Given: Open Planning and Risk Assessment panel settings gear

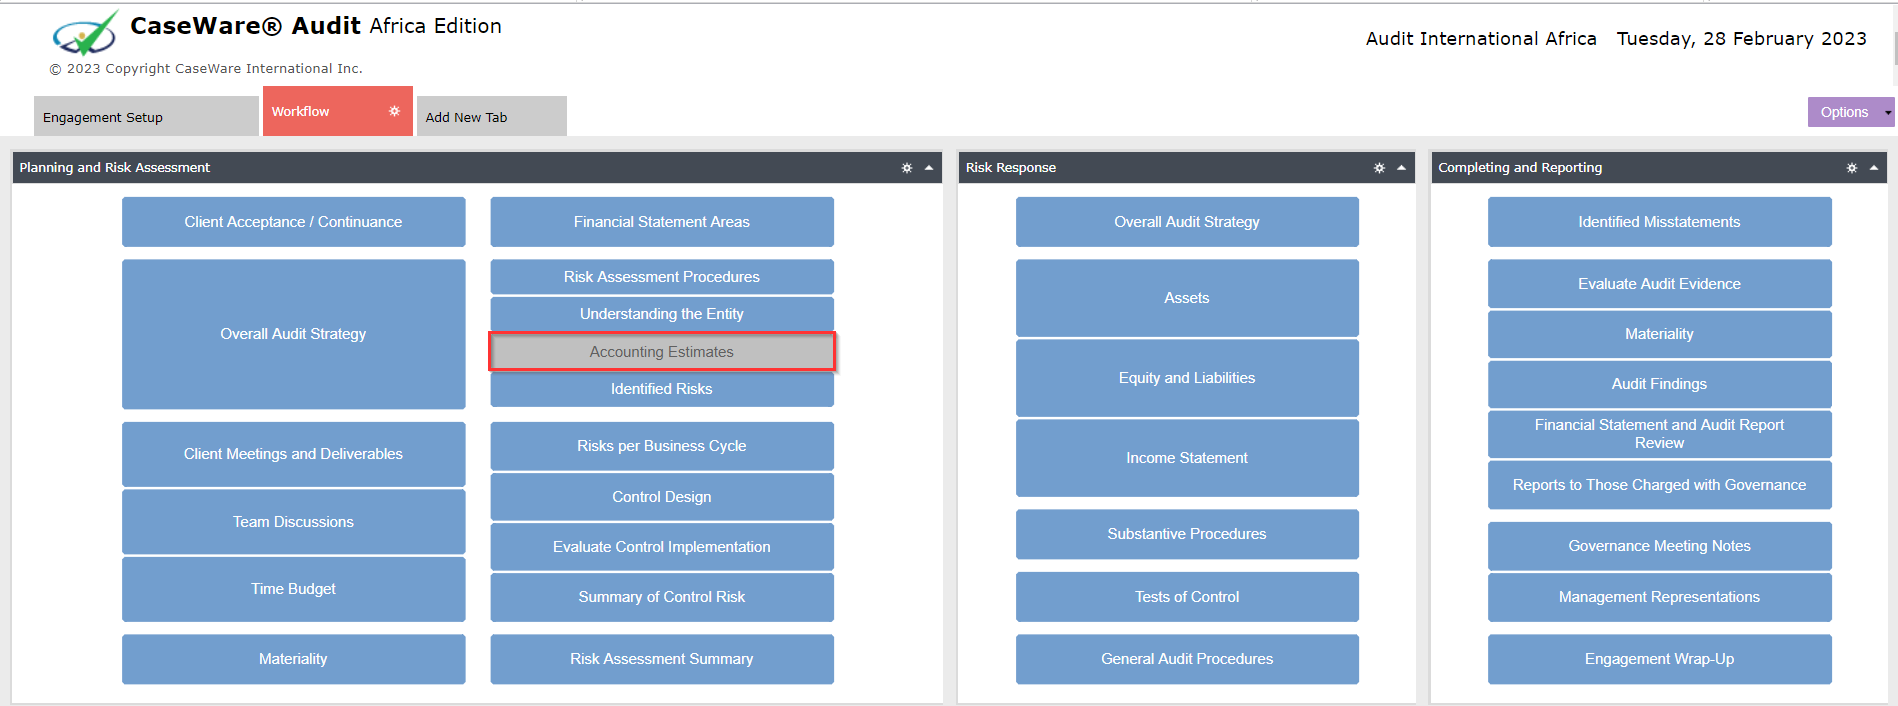Looking at the screenshot, I should point(907,168).
